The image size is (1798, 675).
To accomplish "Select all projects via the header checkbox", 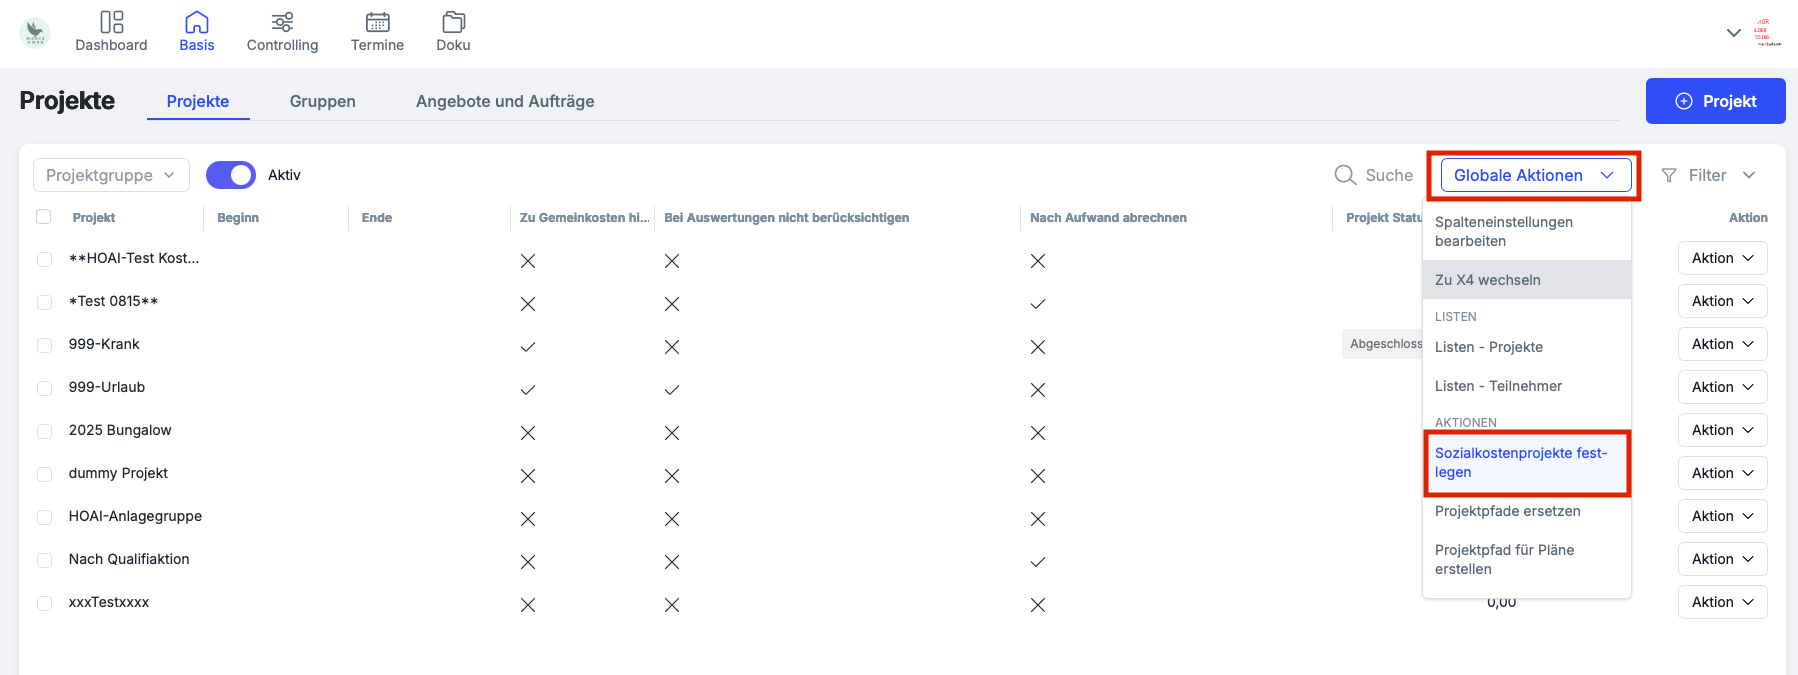I will [x=44, y=217].
